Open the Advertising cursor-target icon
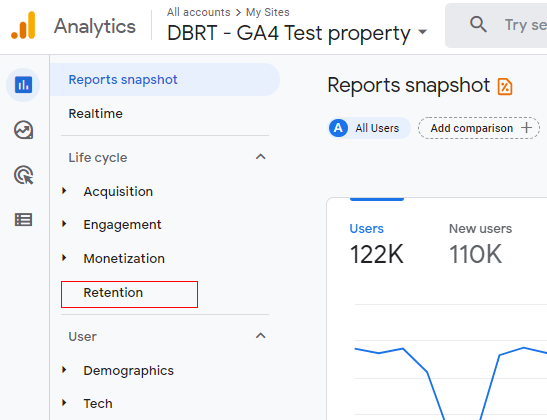The width and height of the screenshot is (547, 420). 23,175
